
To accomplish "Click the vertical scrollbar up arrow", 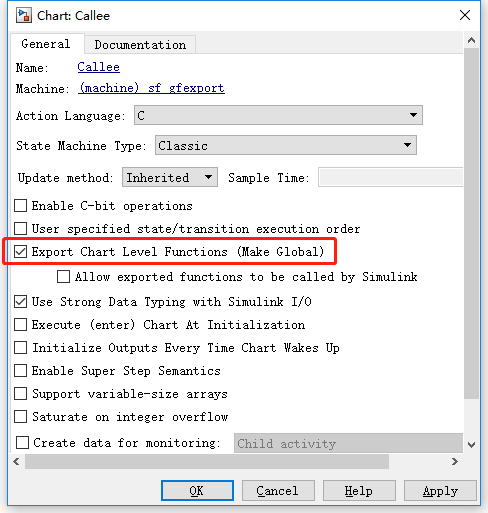I will click(471, 40).
